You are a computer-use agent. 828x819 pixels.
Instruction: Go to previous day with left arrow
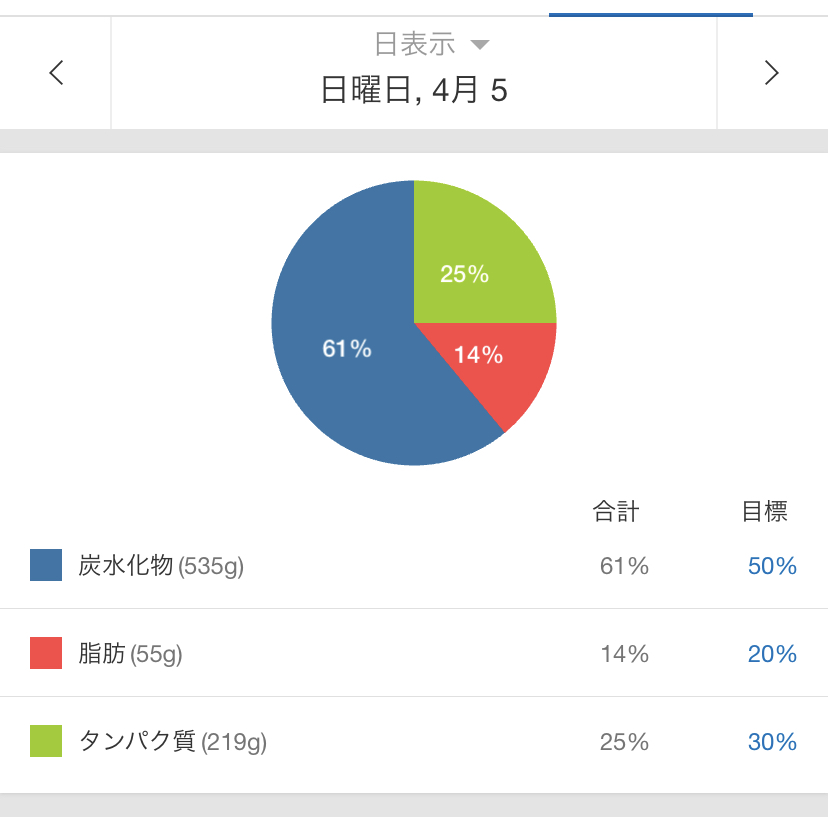57,72
